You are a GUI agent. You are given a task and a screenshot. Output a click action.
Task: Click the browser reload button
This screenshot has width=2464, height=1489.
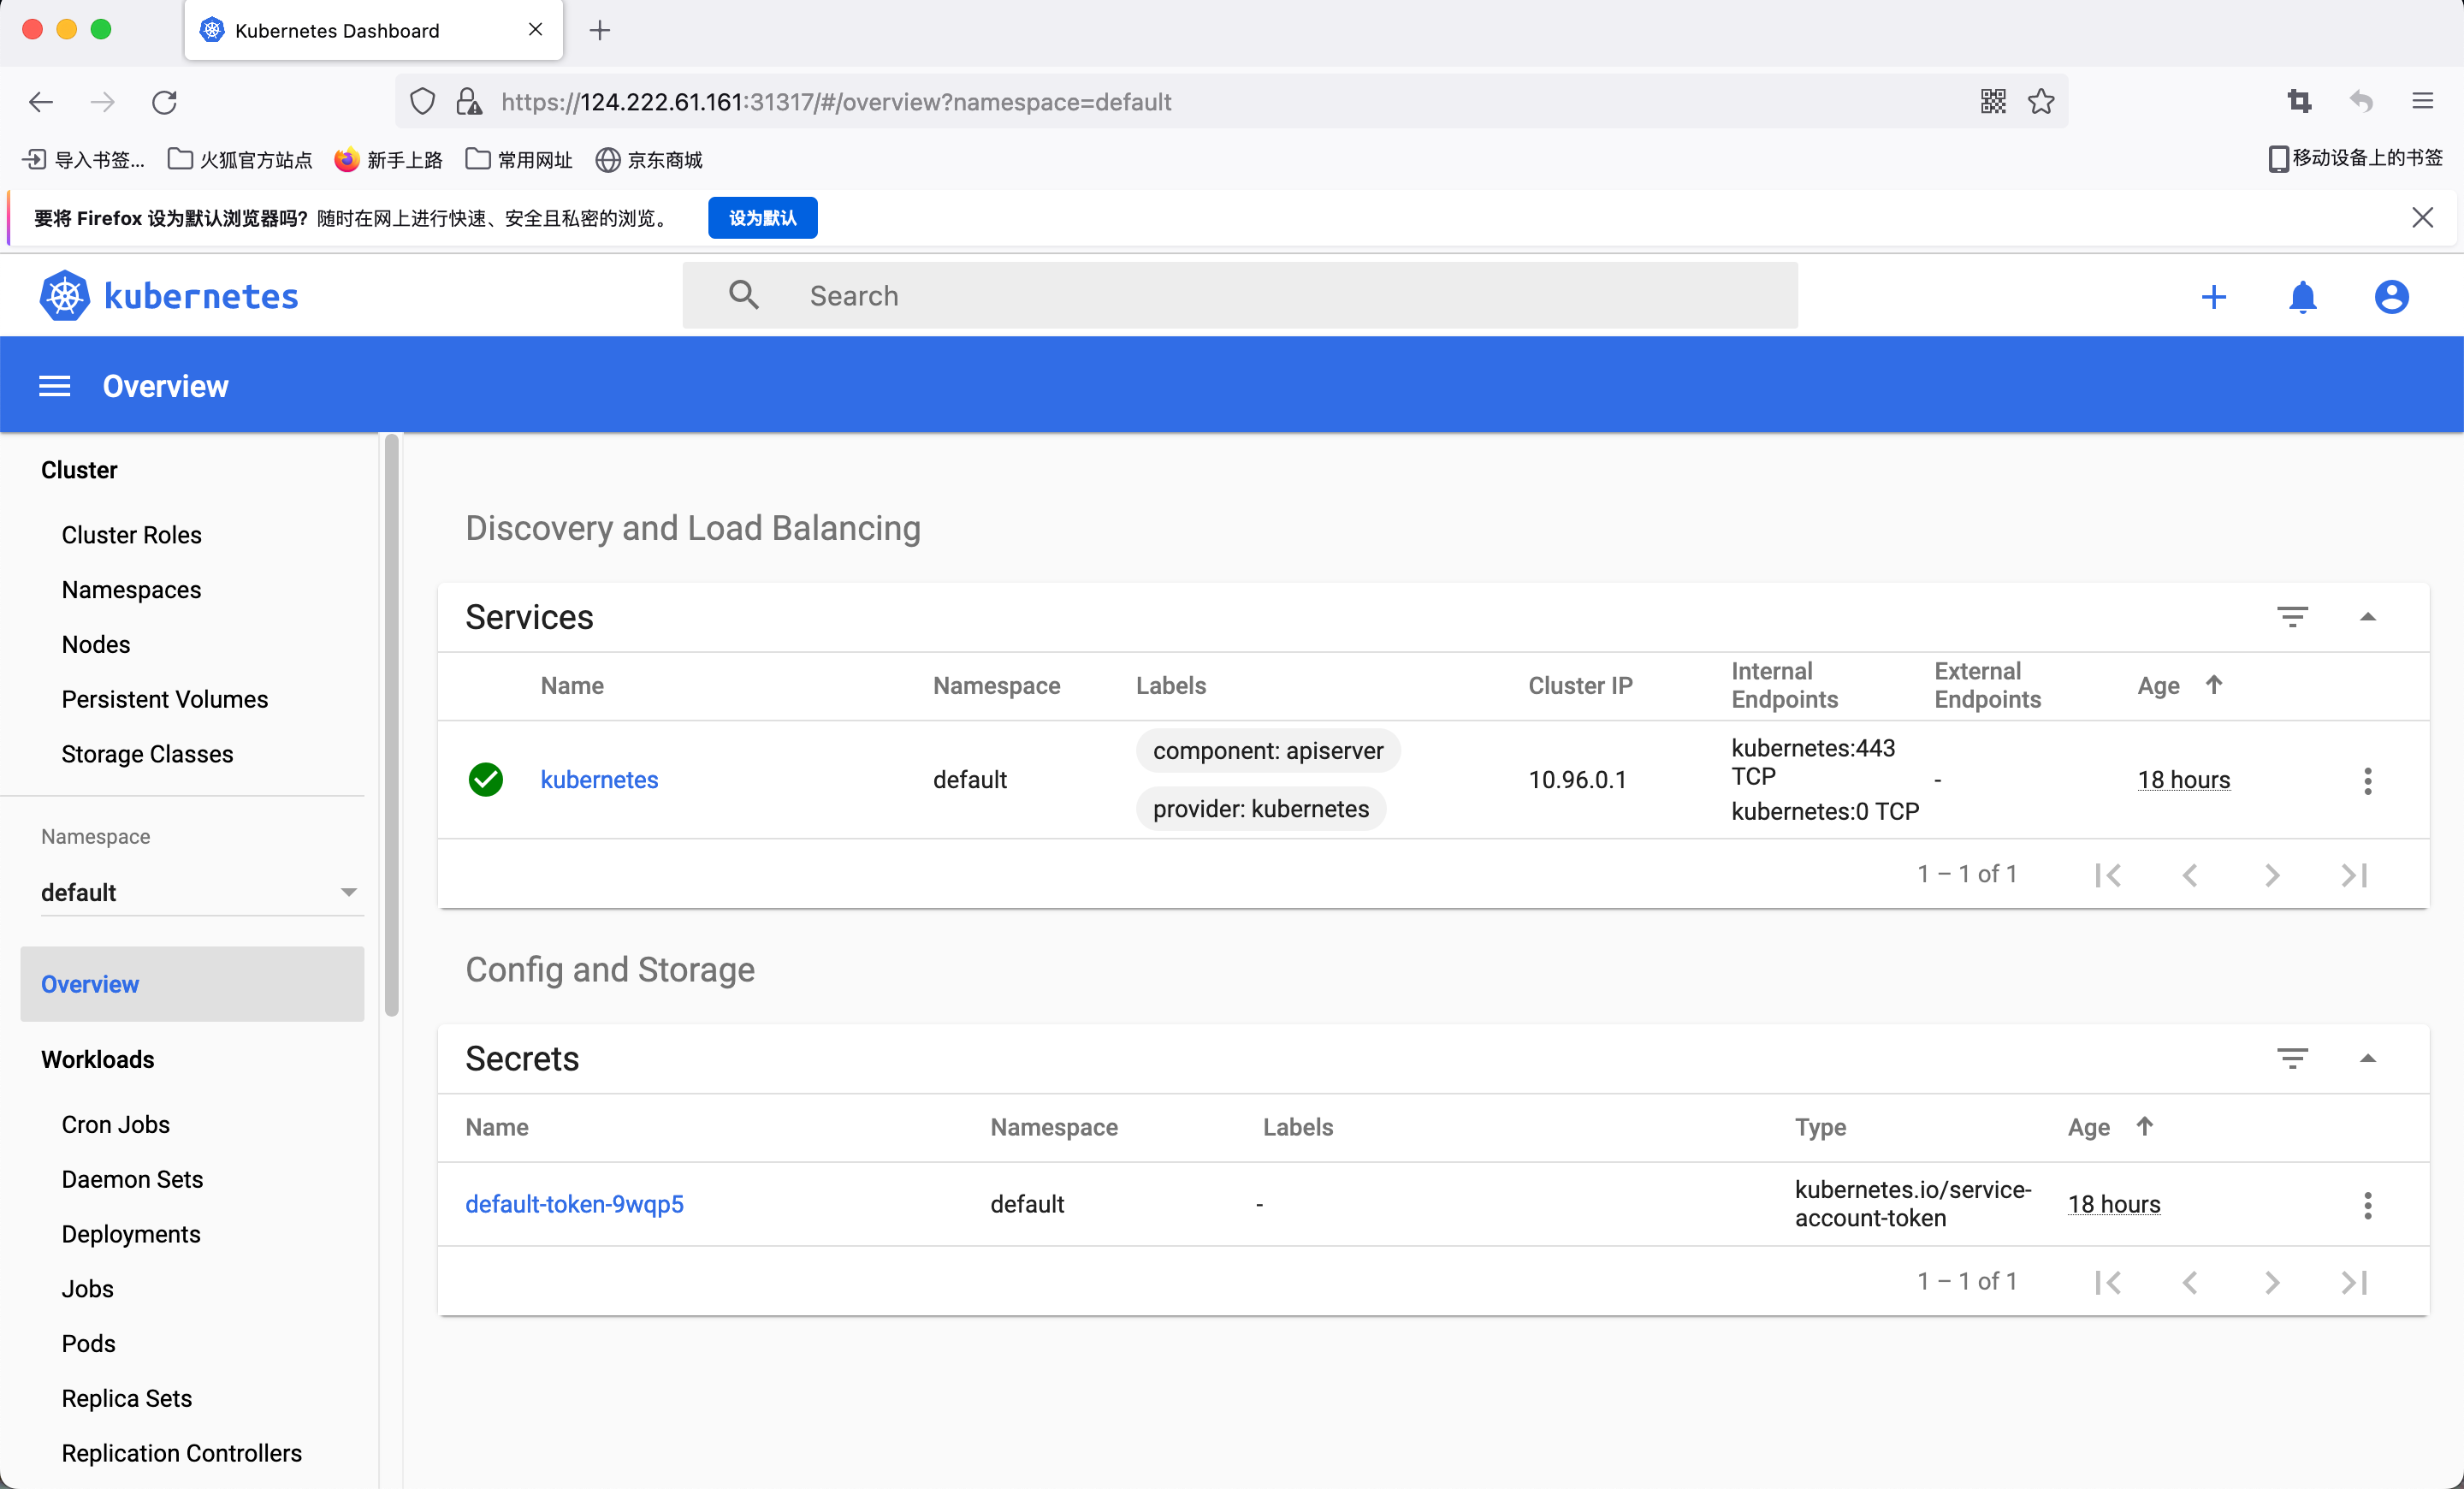coord(164,102)
